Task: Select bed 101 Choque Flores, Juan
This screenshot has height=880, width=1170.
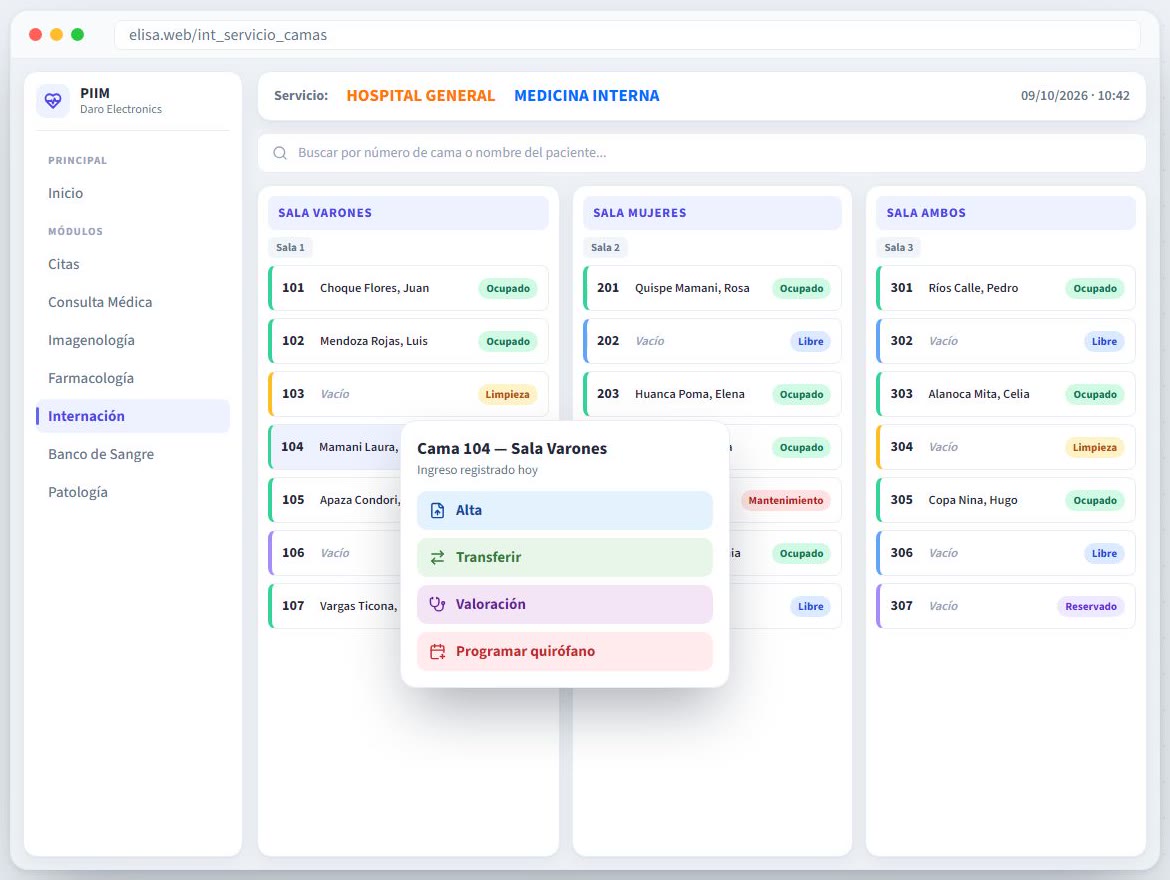Action: tap(408, 288)
